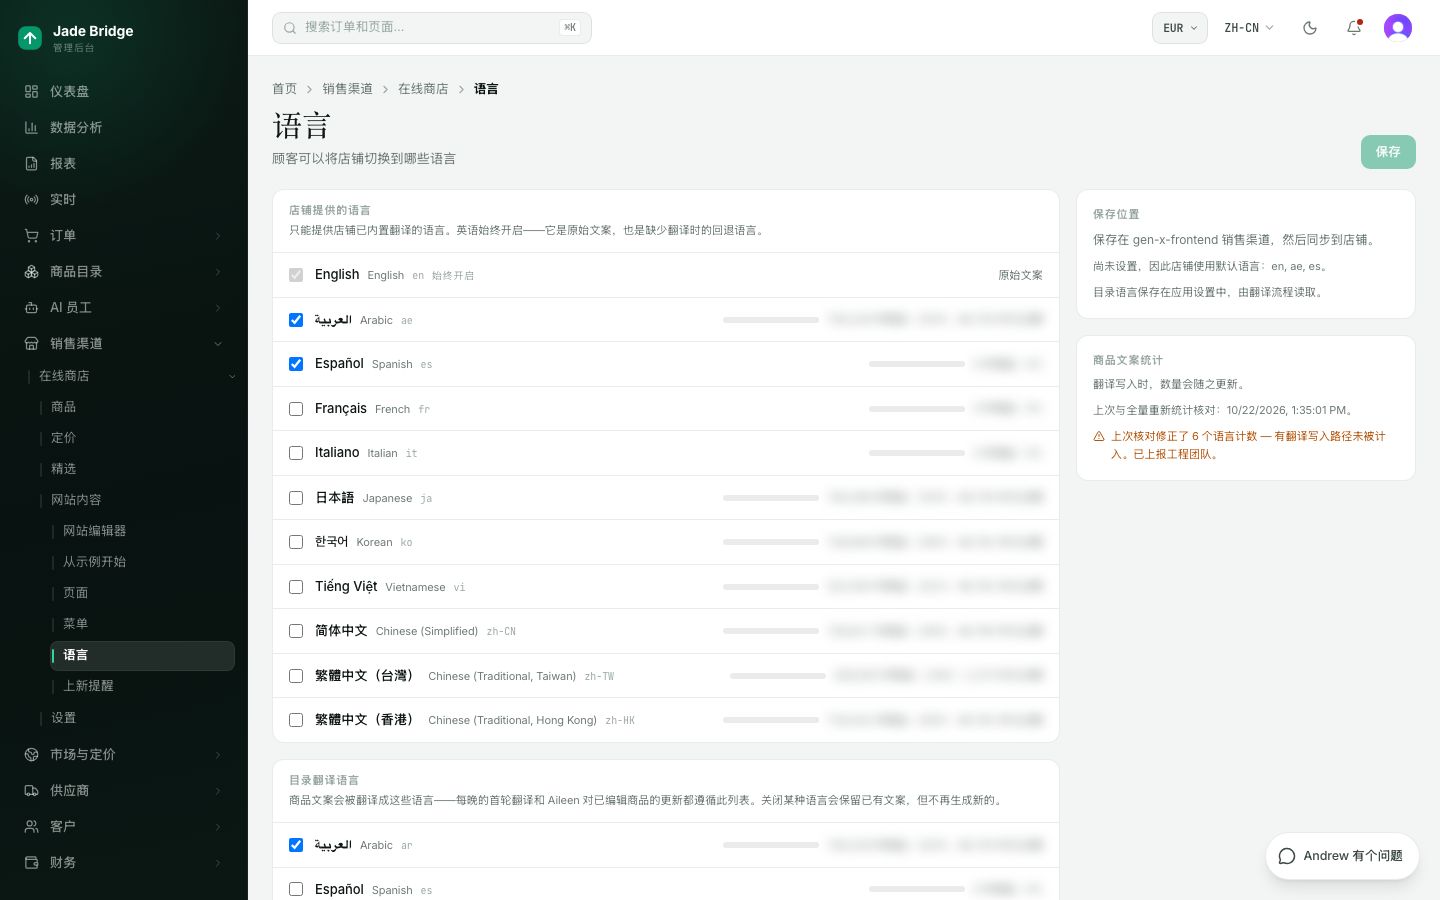Go to 网站编辑器 in the sidebar
Viewport: 1440px width, 900px height.
coord(95,531)
